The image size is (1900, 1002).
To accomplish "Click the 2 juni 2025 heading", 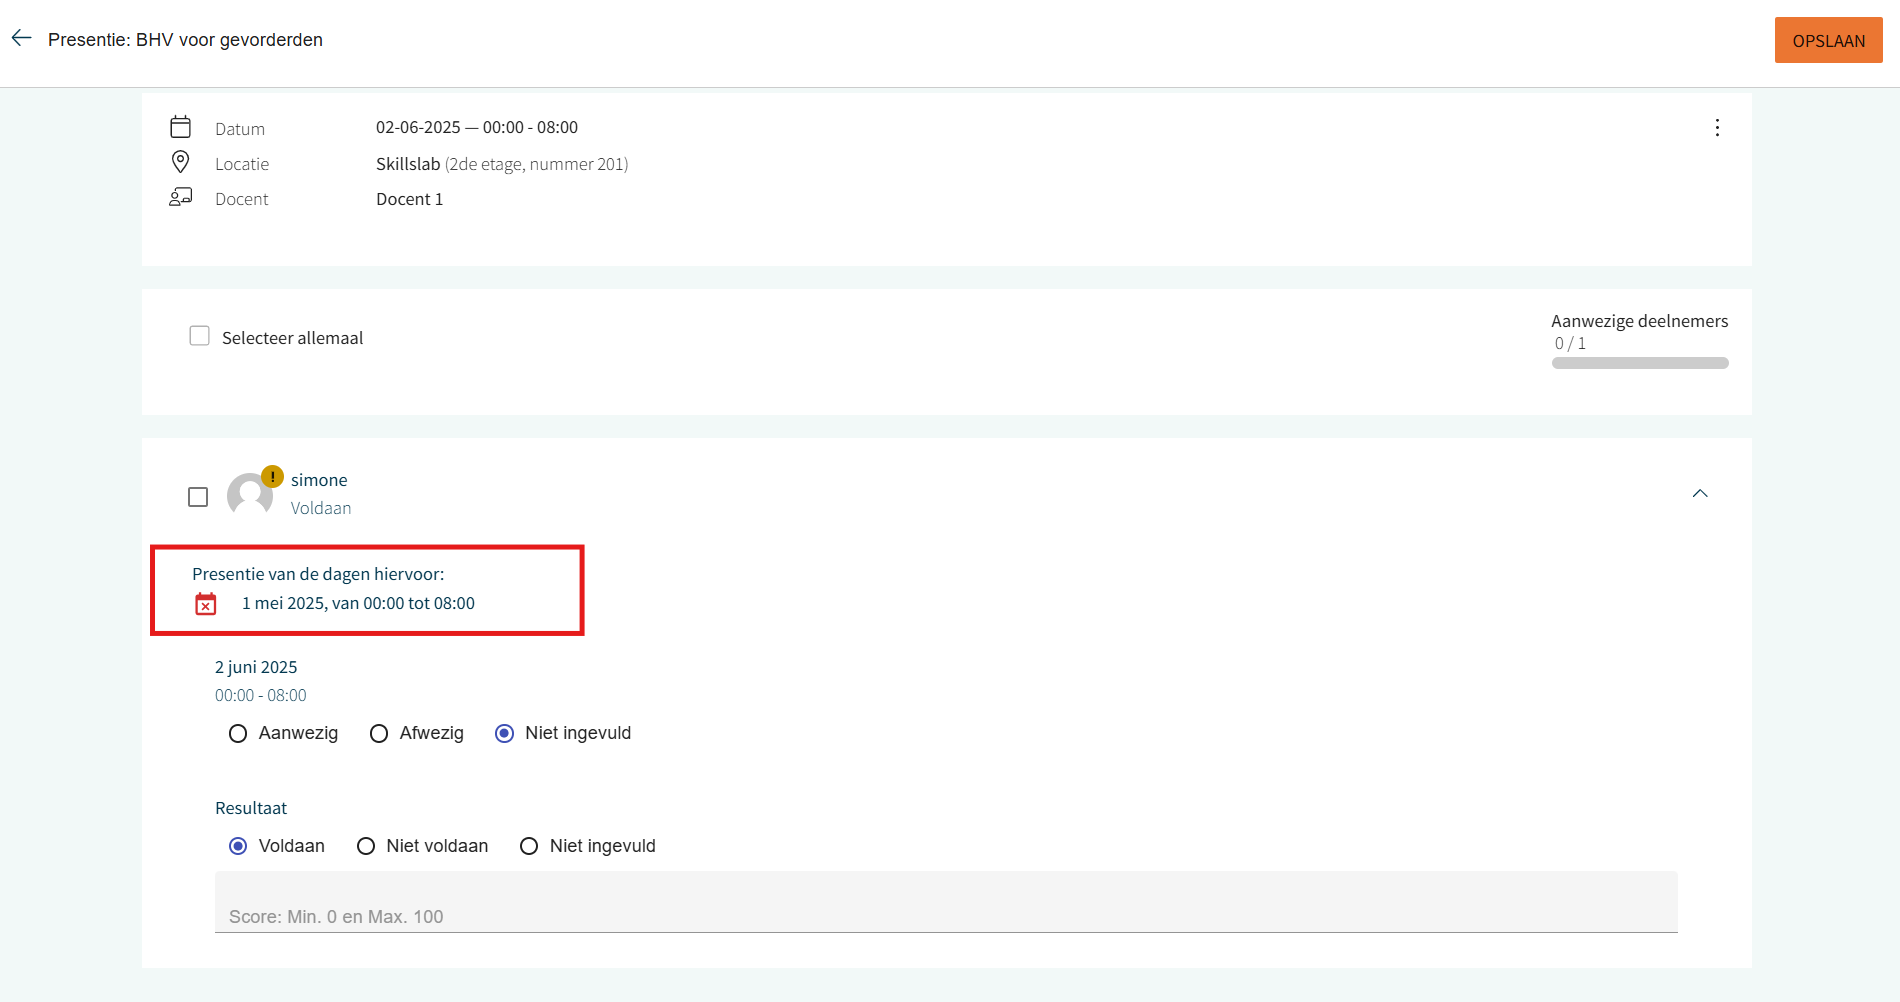I will (256, 667).
